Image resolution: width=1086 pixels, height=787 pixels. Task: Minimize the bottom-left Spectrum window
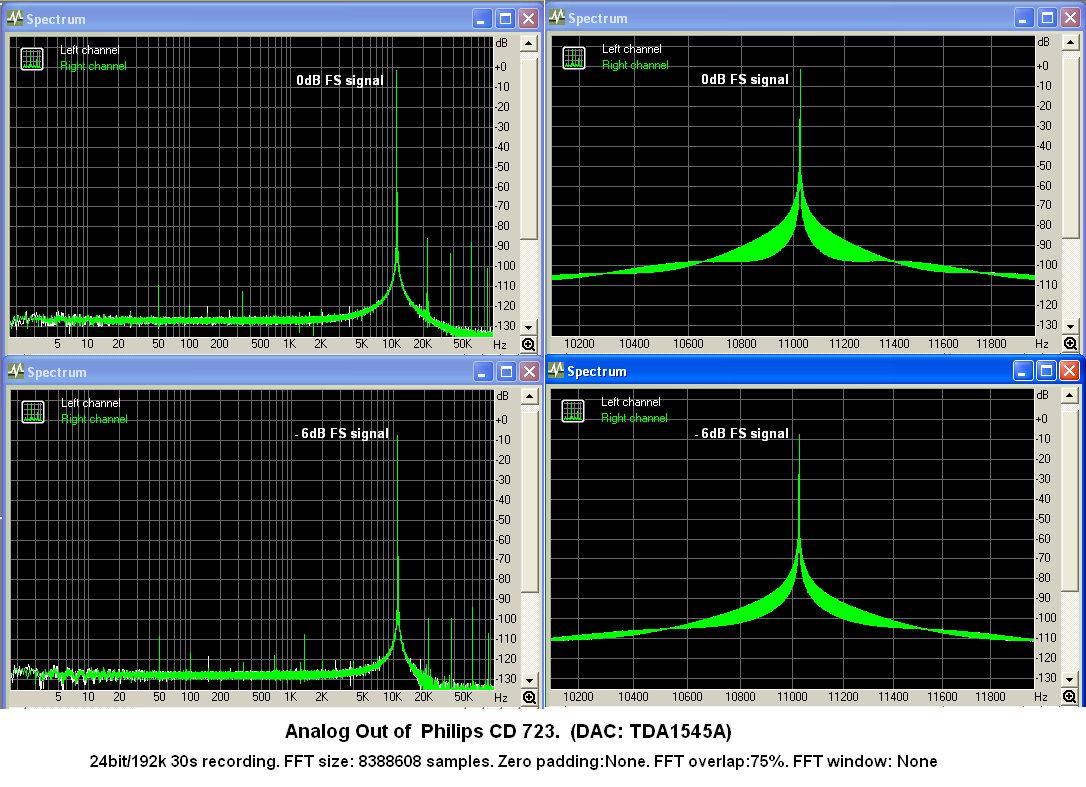point(483,371)
